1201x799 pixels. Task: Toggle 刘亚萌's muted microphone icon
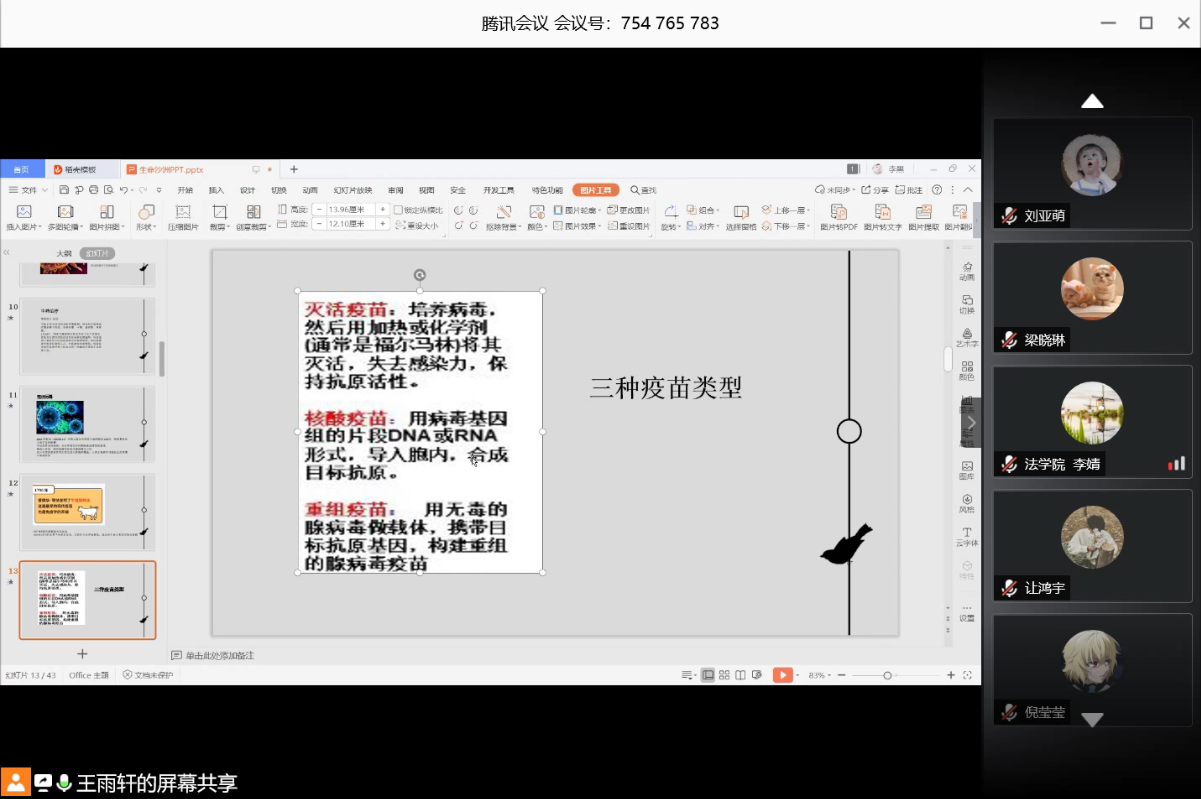coord(1009,215)
